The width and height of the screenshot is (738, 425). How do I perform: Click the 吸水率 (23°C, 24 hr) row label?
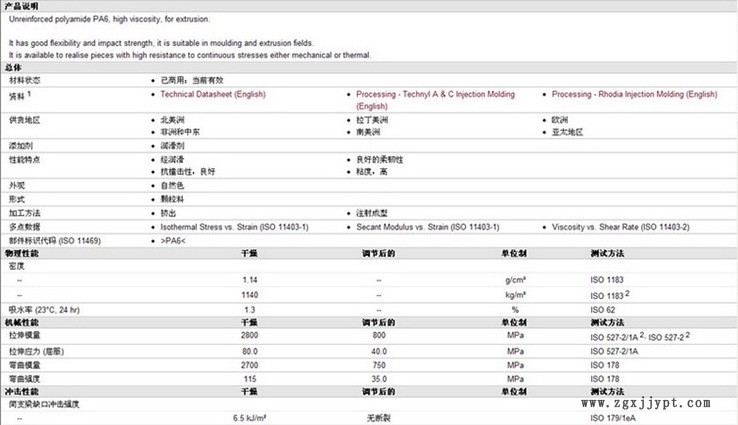point(45,310)
